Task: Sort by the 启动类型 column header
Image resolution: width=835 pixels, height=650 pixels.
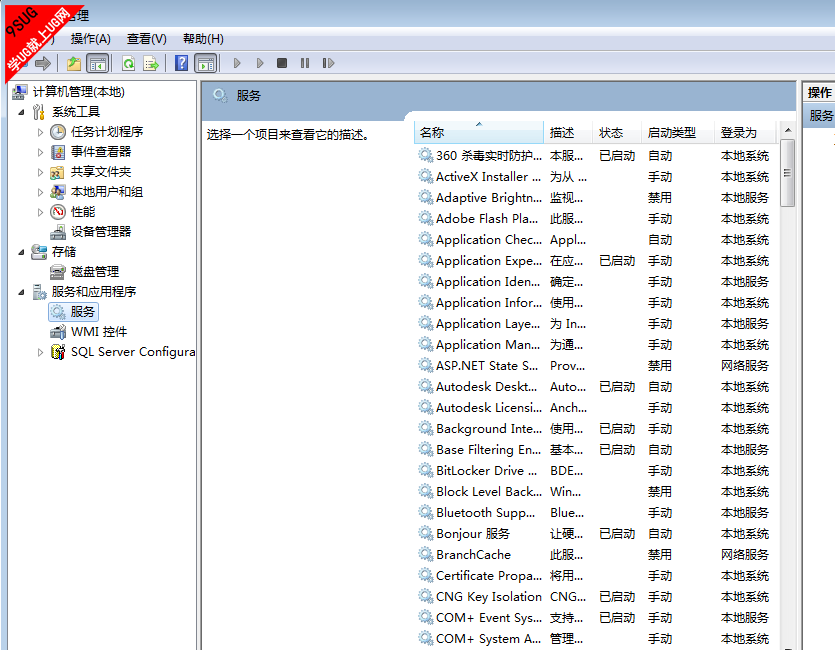Action: (x=678, y=133)
